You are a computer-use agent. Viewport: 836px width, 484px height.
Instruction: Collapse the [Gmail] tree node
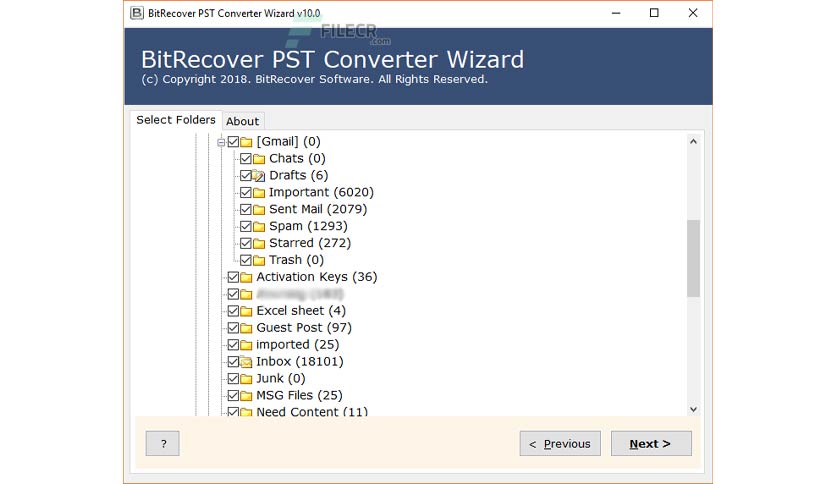pos(221,142)
